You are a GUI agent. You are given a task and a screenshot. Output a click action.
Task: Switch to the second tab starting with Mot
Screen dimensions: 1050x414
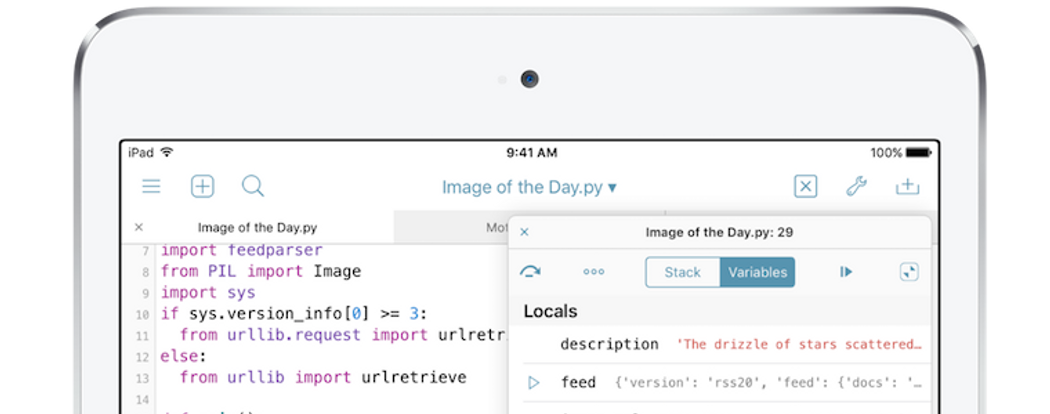point(497,228)
